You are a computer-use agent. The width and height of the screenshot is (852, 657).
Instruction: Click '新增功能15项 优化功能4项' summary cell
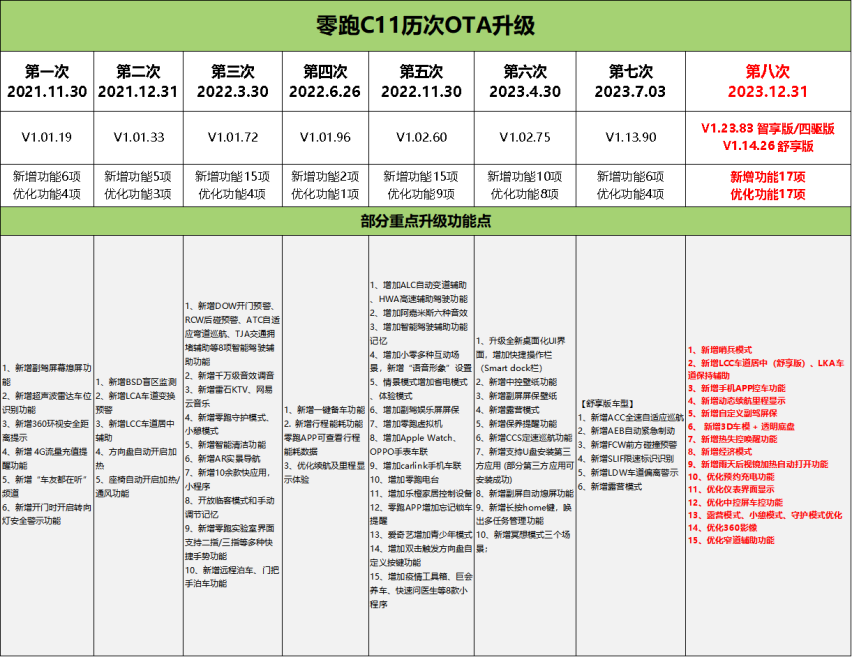coord(233,185)
